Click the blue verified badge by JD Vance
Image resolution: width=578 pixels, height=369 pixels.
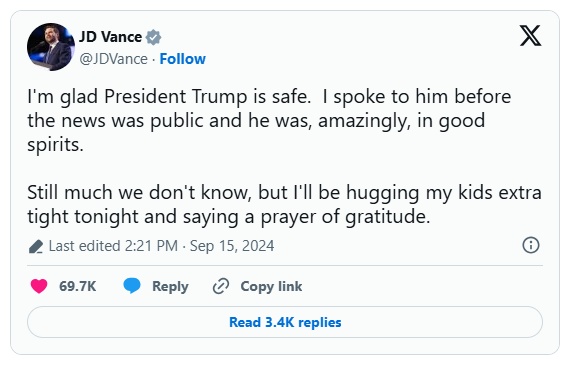(x=153, y=37)
